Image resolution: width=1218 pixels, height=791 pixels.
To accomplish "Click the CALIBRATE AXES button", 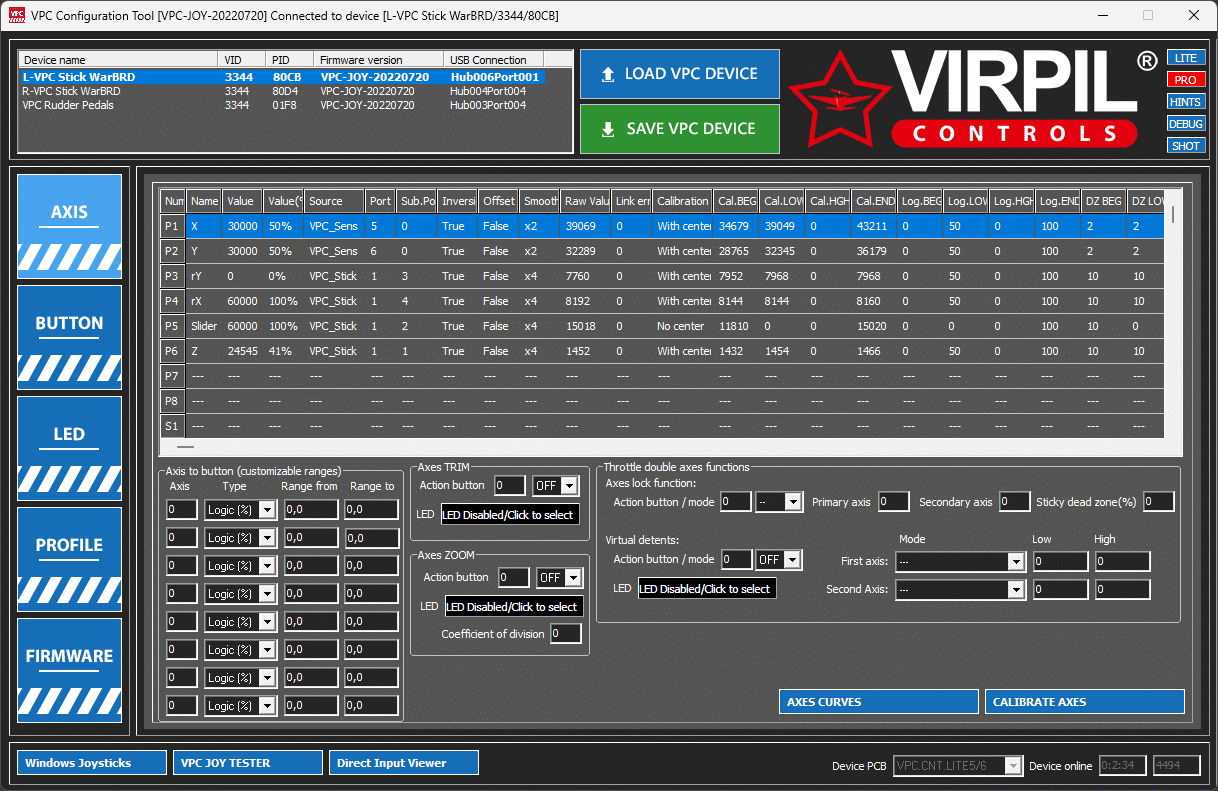I will 1084,702.
